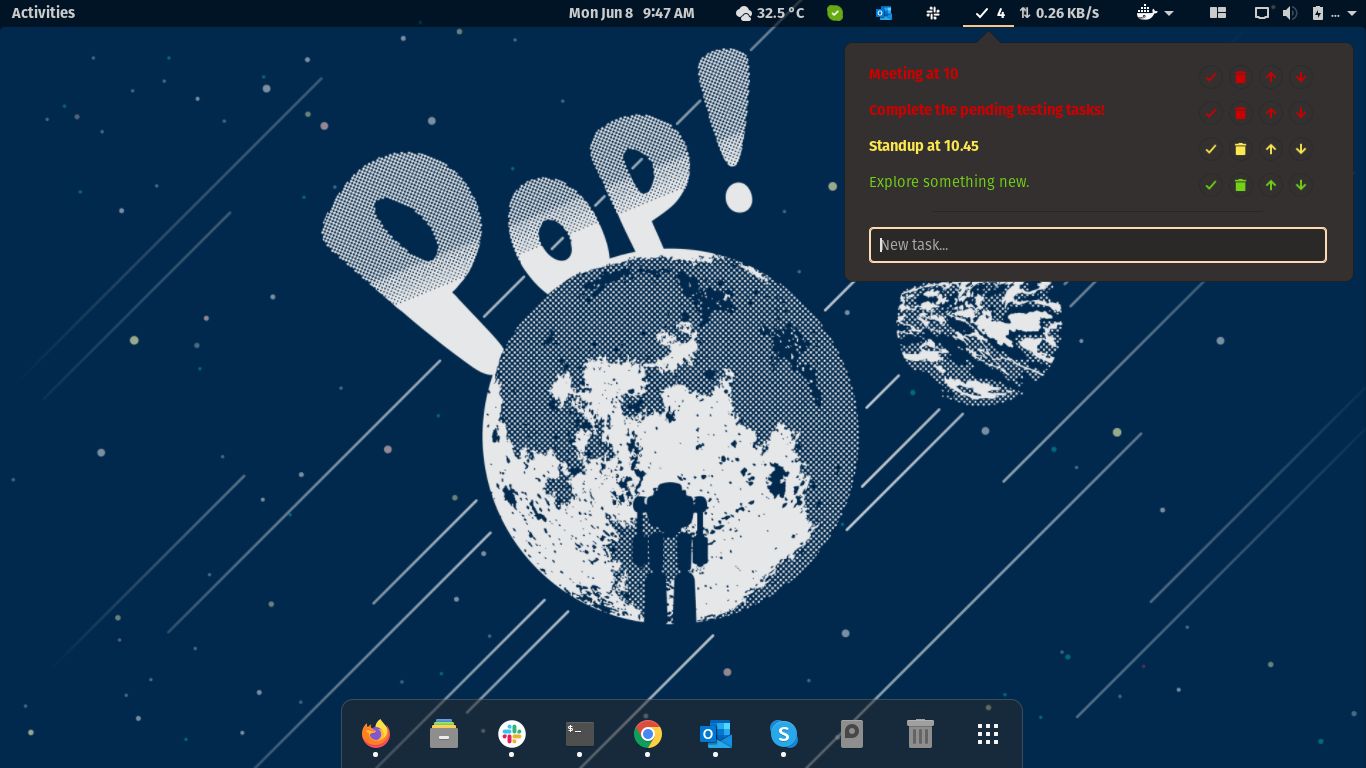
Task: Open the Activities menu
Action: pyautogui.click(x=43, y=13)
